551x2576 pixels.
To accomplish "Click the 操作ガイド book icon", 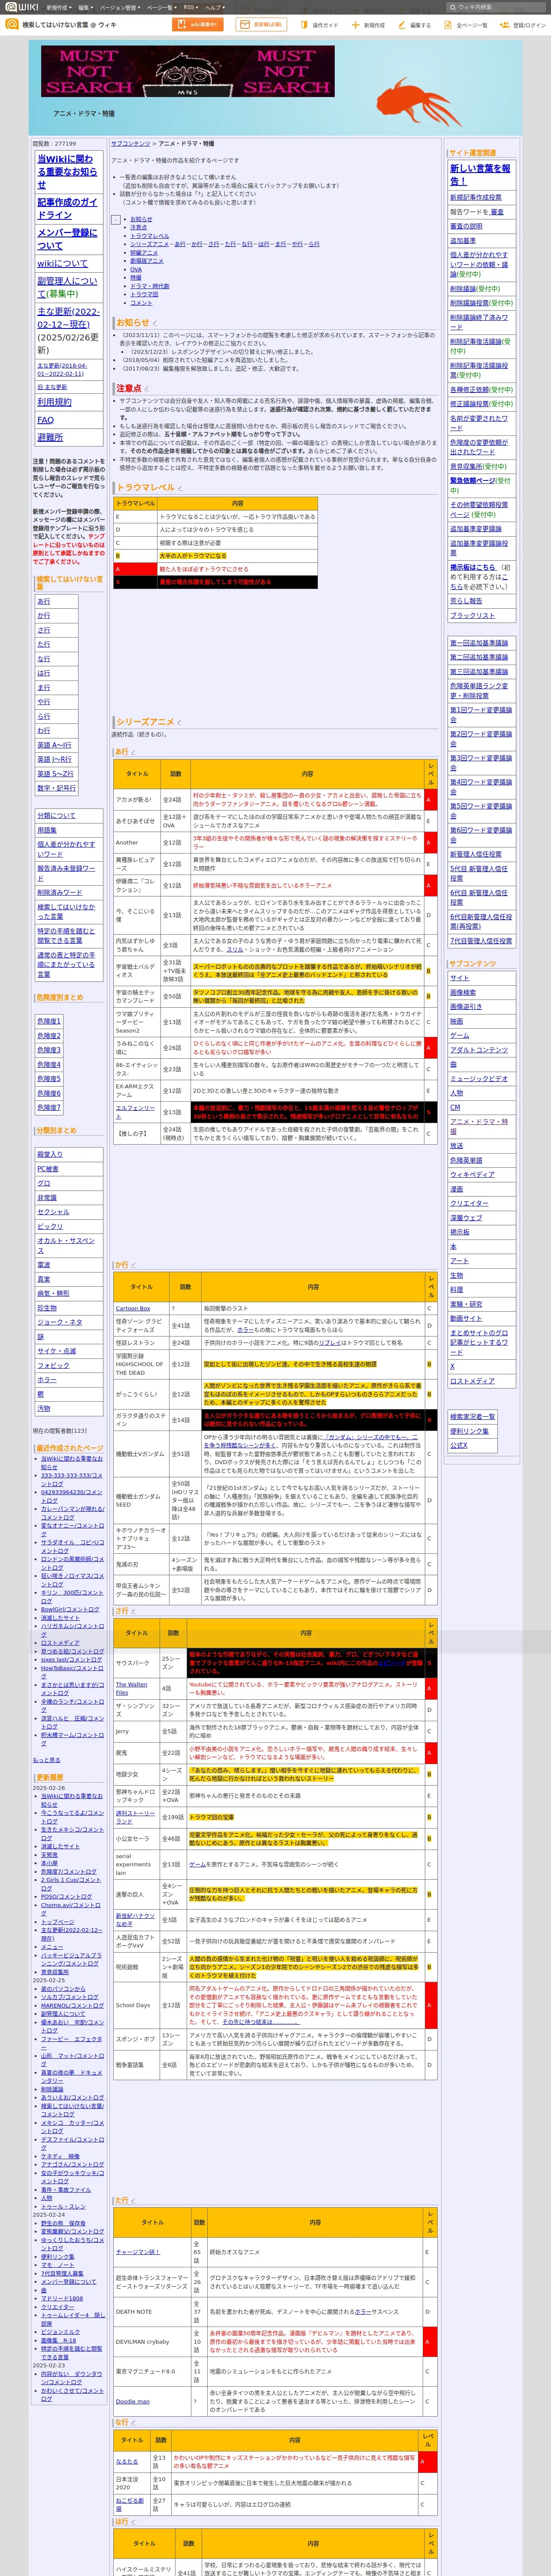I will coord(304,25).
